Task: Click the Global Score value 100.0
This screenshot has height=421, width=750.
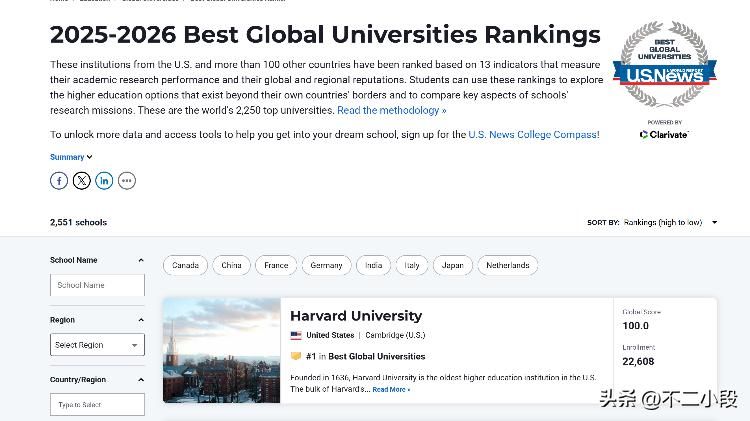Action: [635, 326]
